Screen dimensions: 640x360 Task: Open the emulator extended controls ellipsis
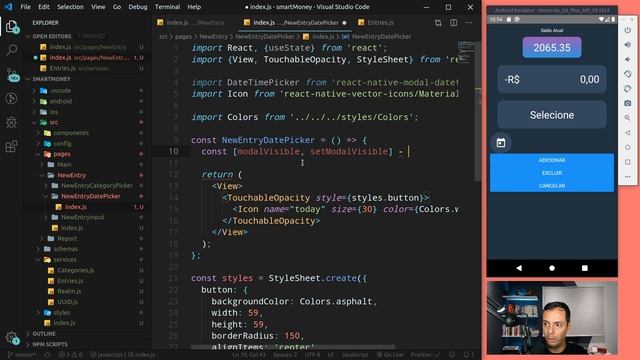point(628,177)
